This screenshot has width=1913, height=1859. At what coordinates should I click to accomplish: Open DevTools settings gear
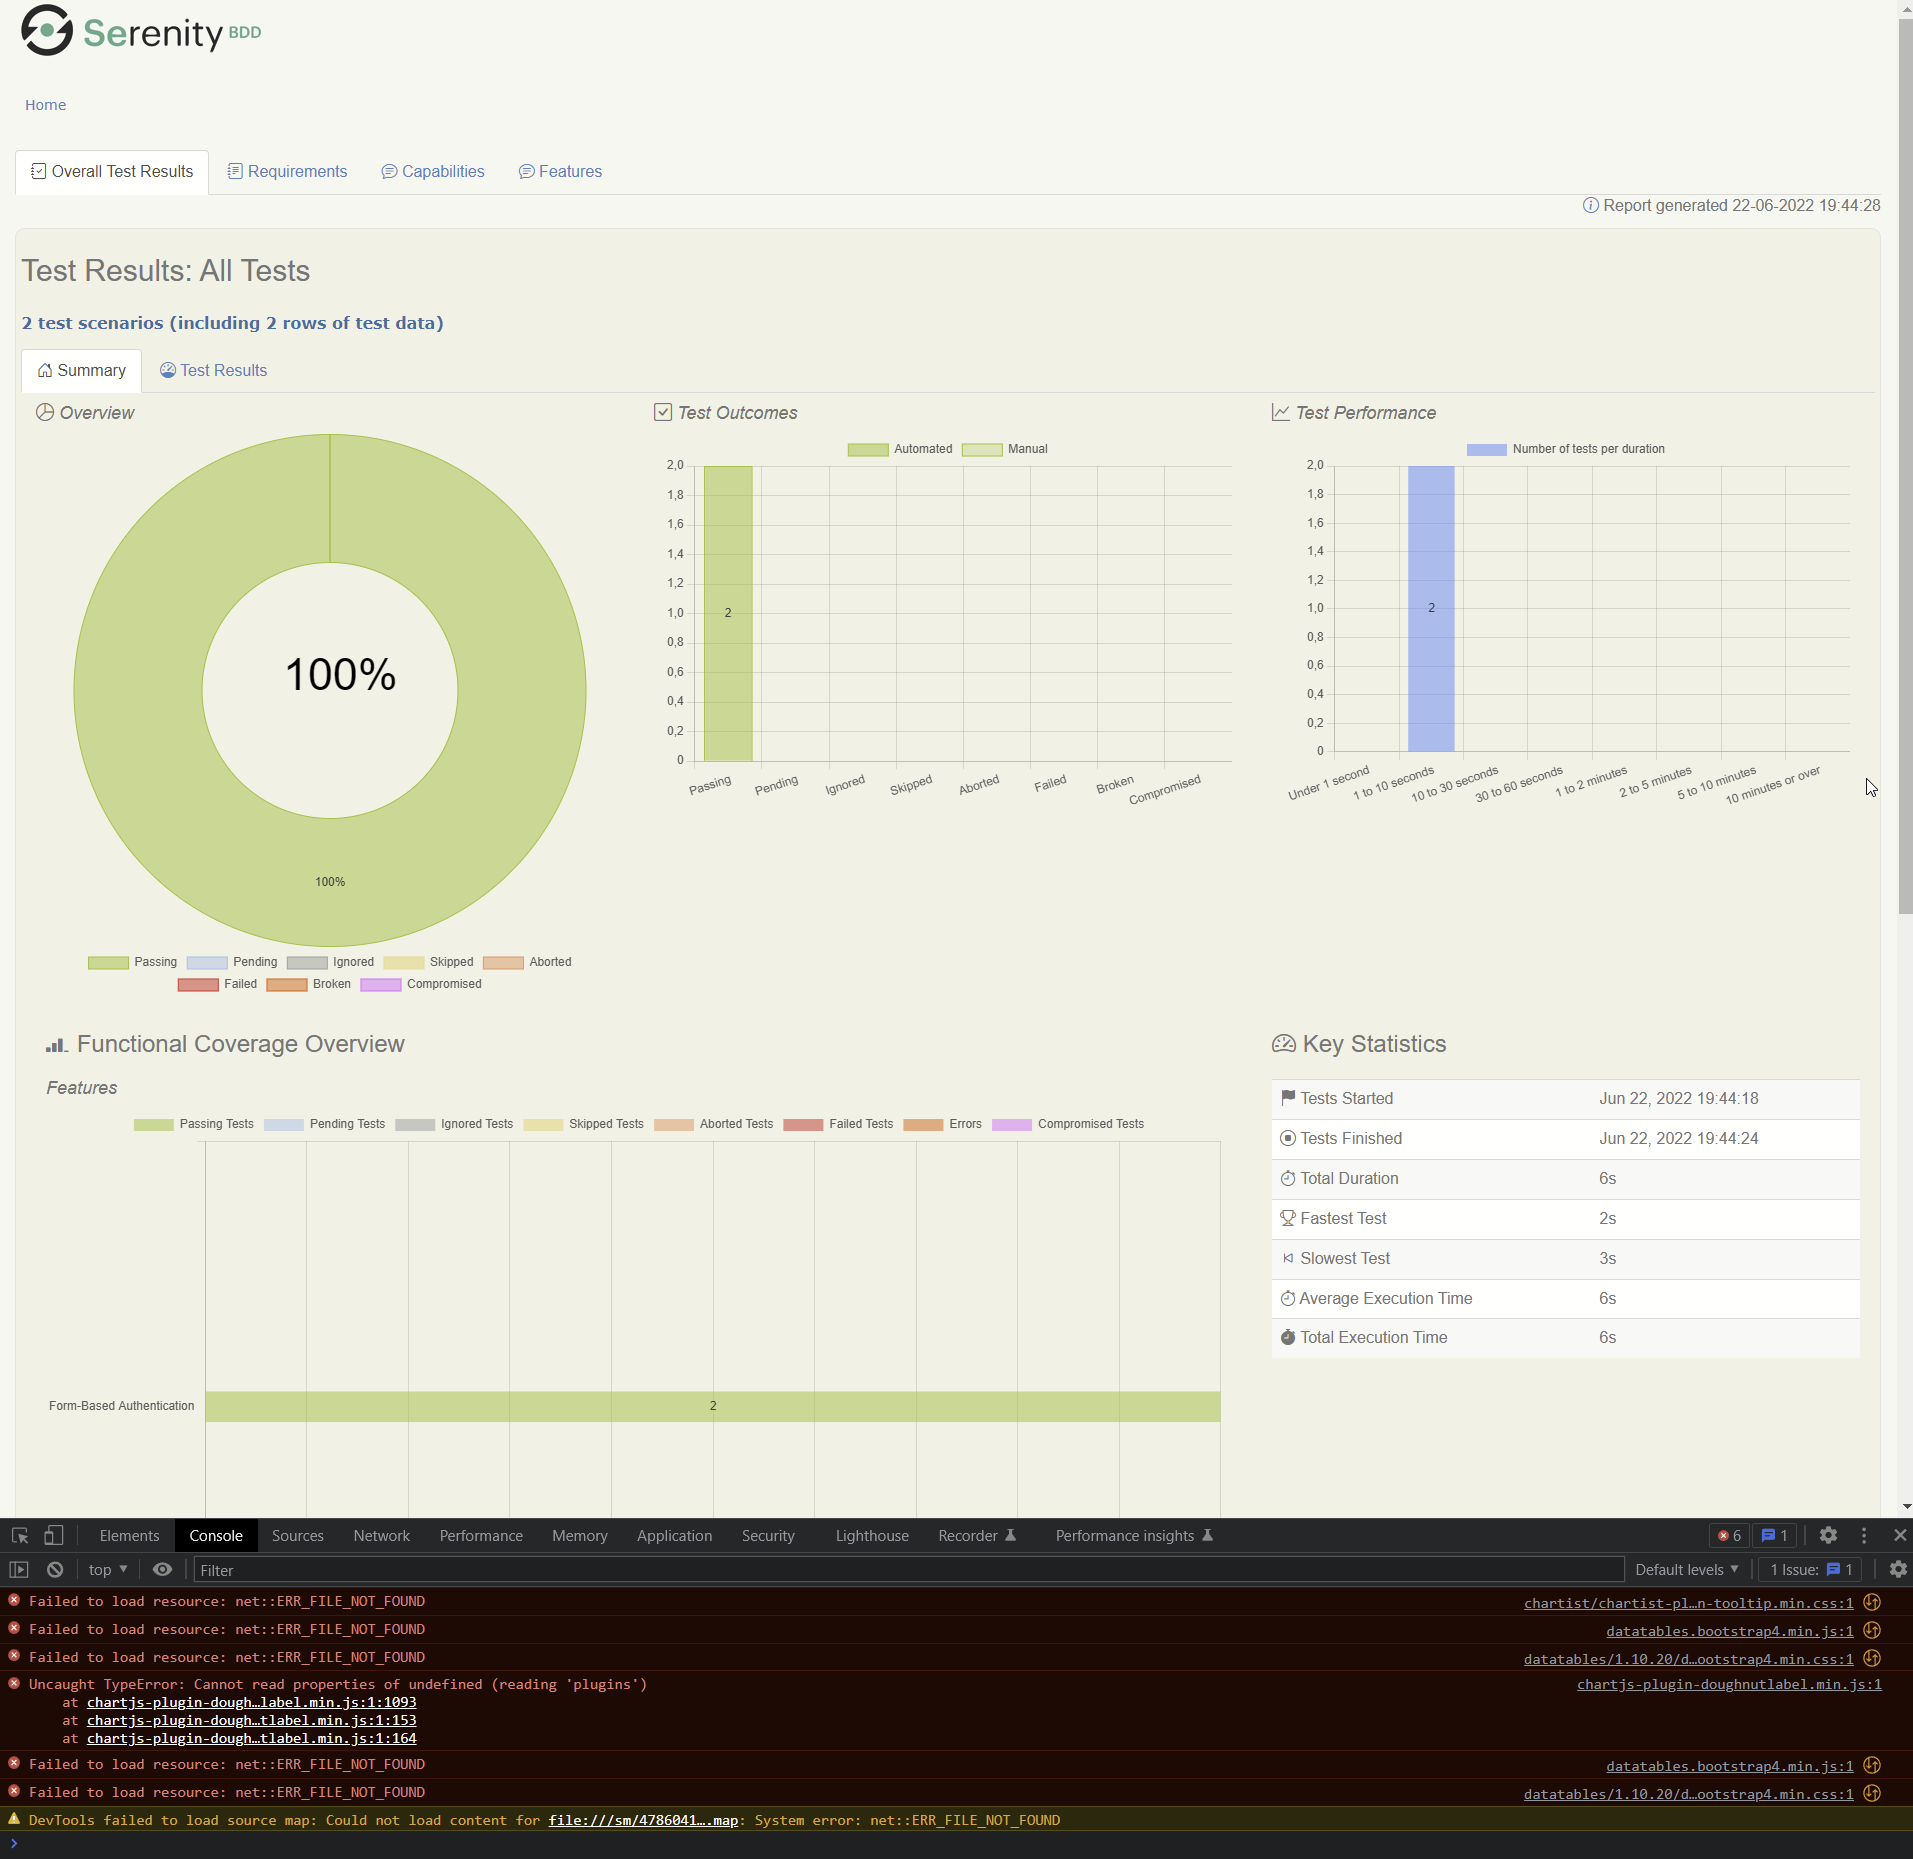tap(1828, 1535)
